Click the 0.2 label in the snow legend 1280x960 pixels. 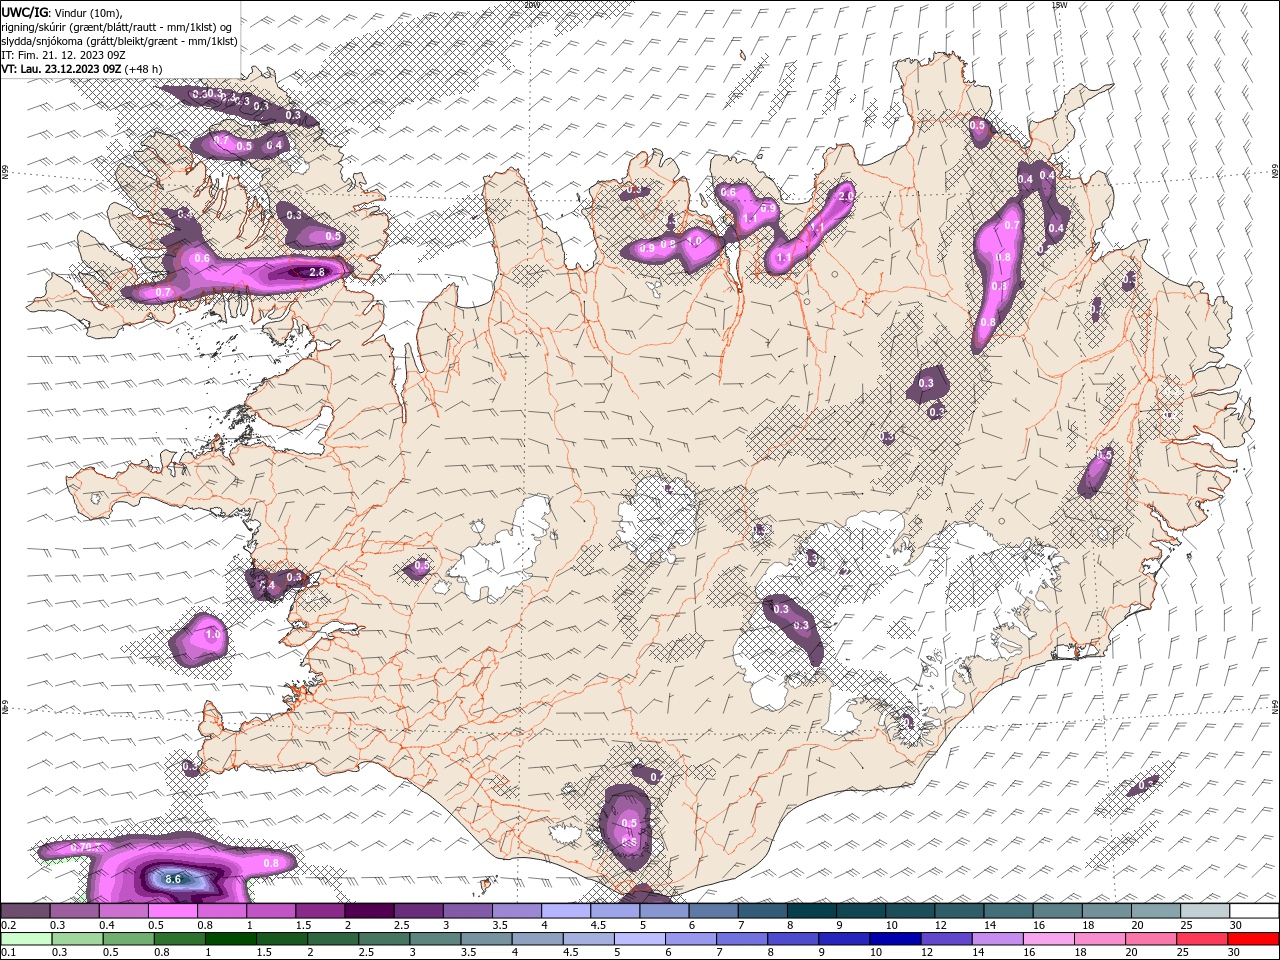point(7,925)
